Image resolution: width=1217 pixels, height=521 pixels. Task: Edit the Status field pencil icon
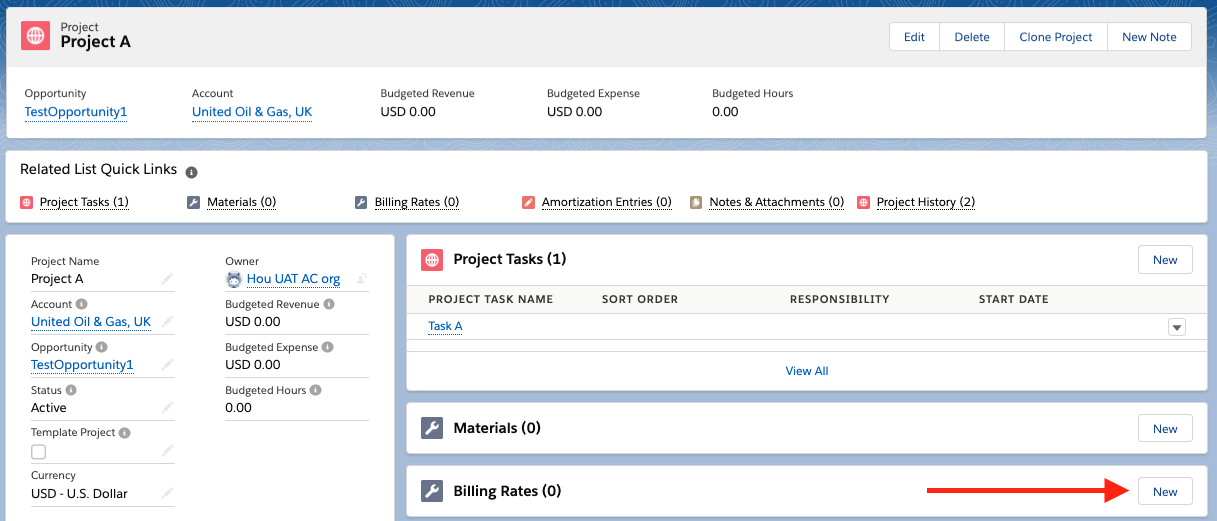click(x=167, y=407)
